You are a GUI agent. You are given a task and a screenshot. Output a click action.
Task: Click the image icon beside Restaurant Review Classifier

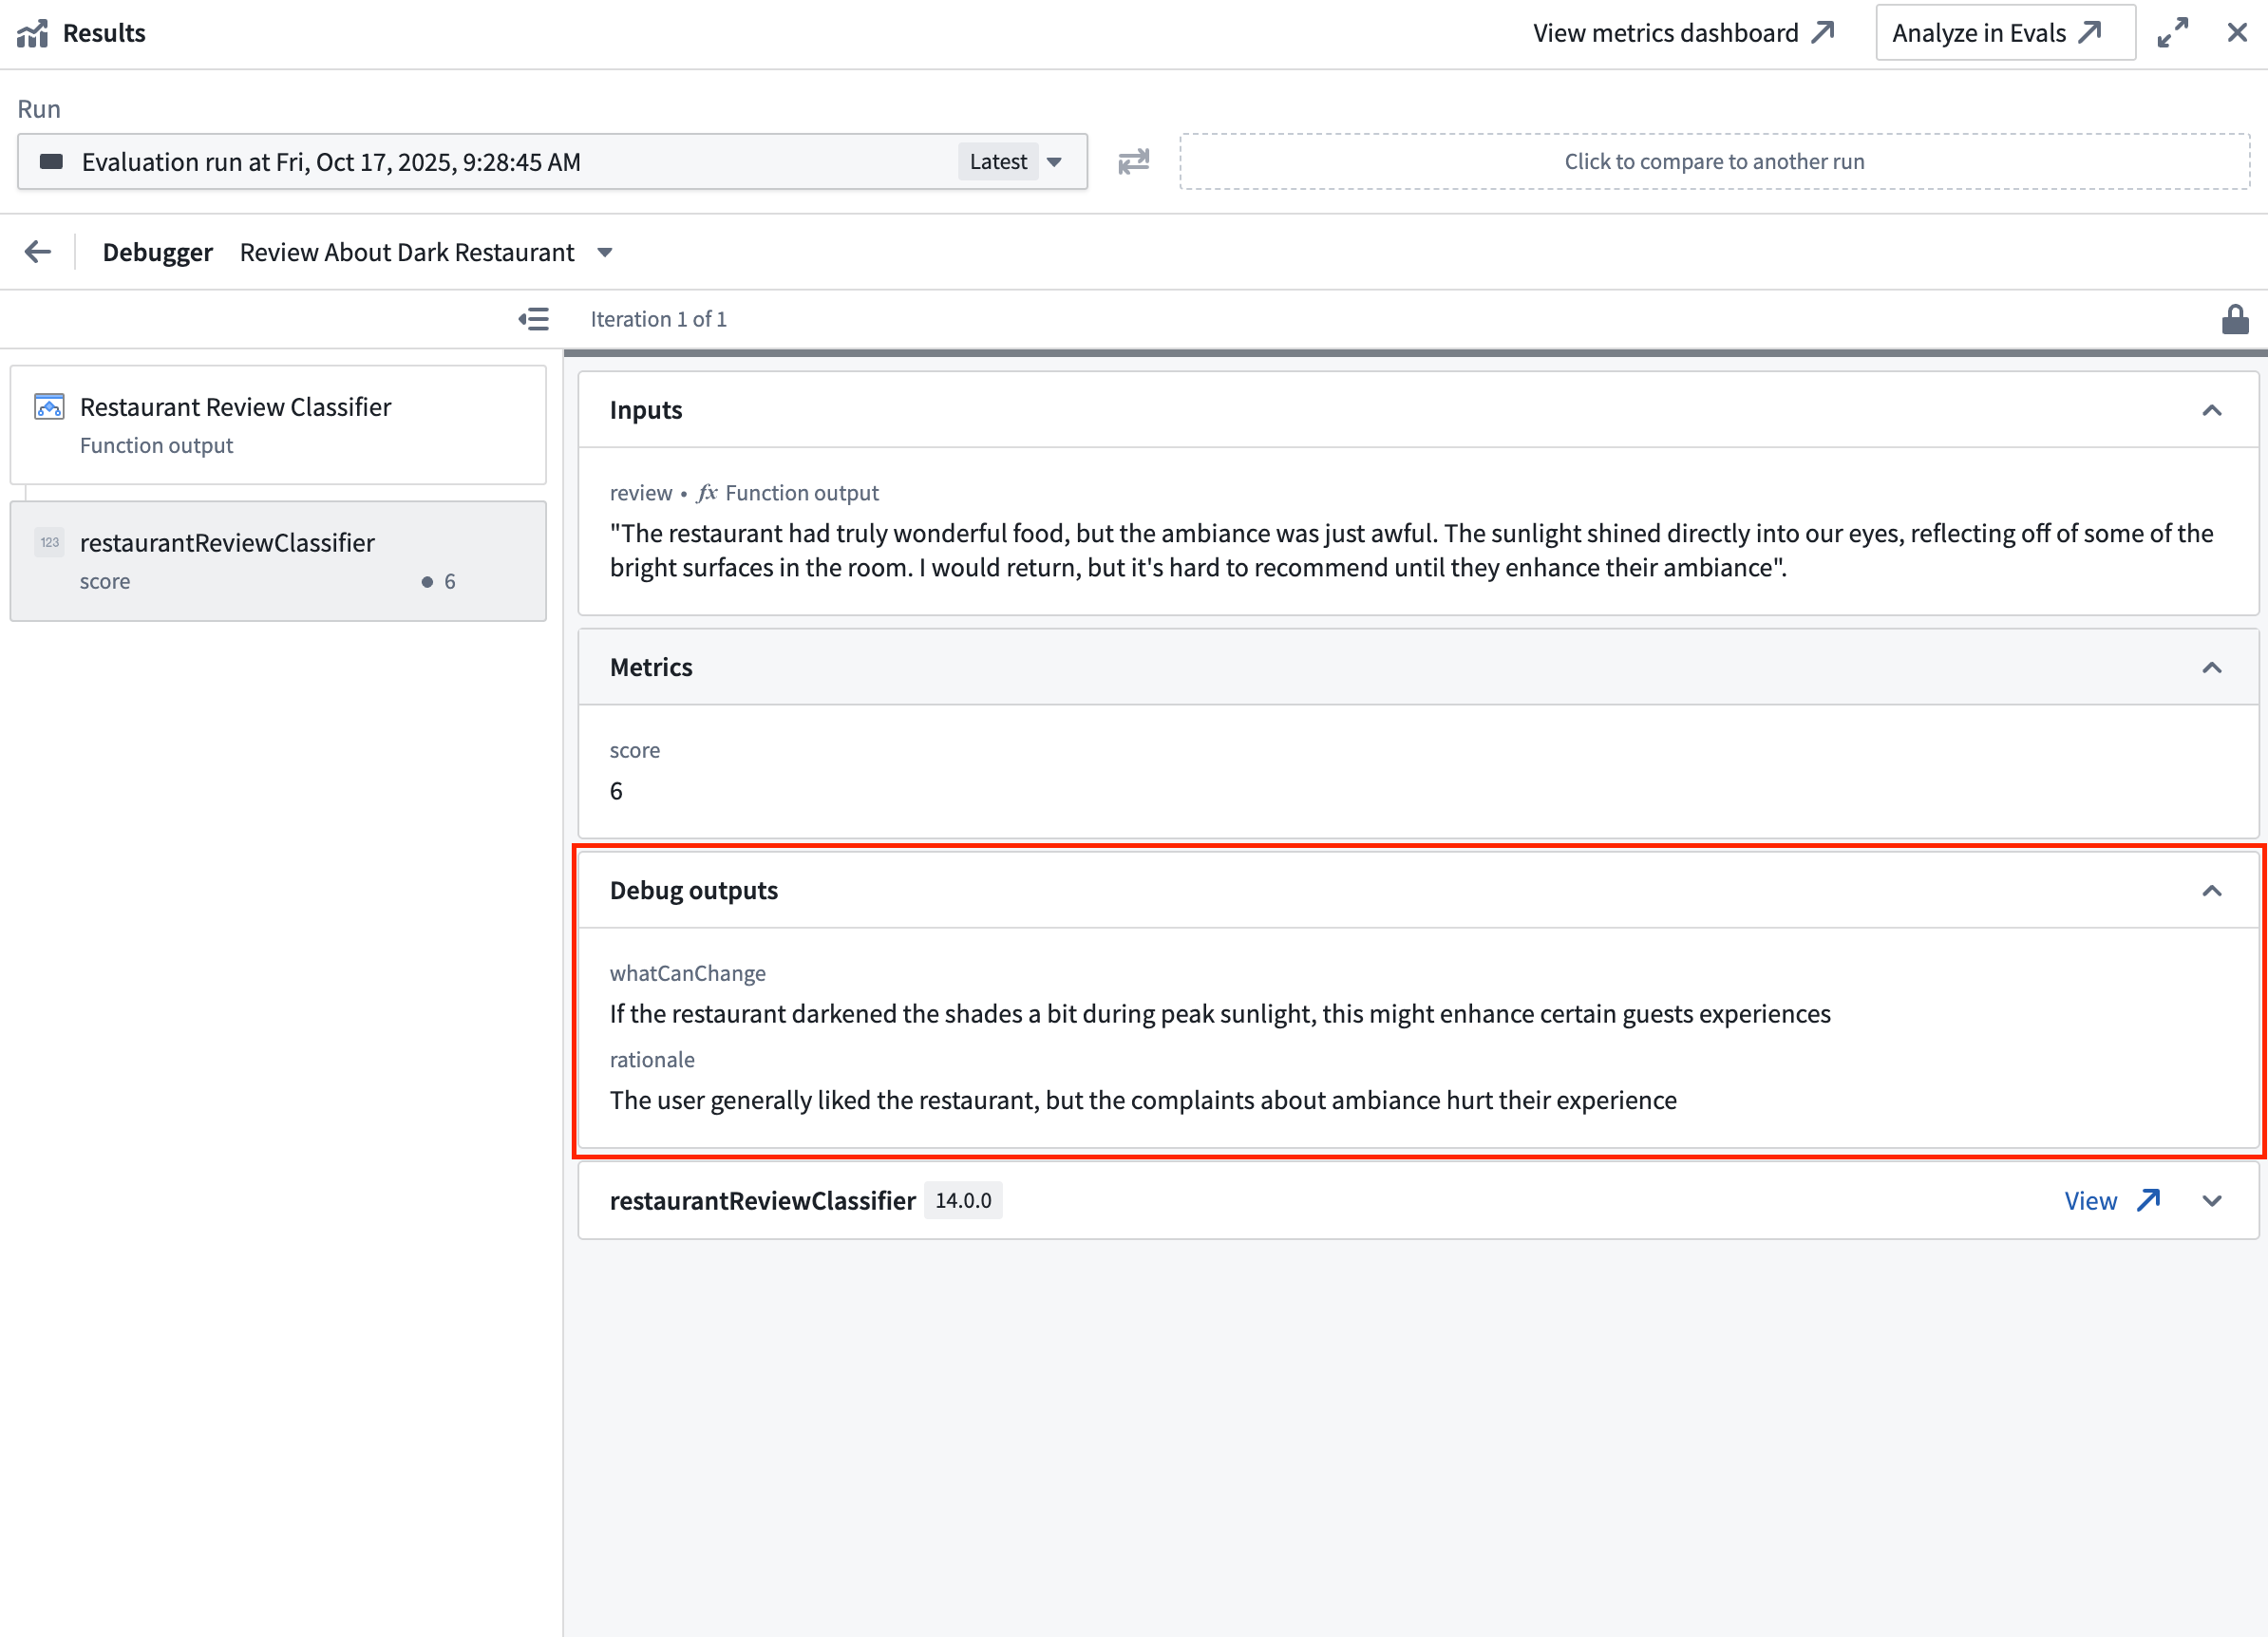click(x=48, y=406)
